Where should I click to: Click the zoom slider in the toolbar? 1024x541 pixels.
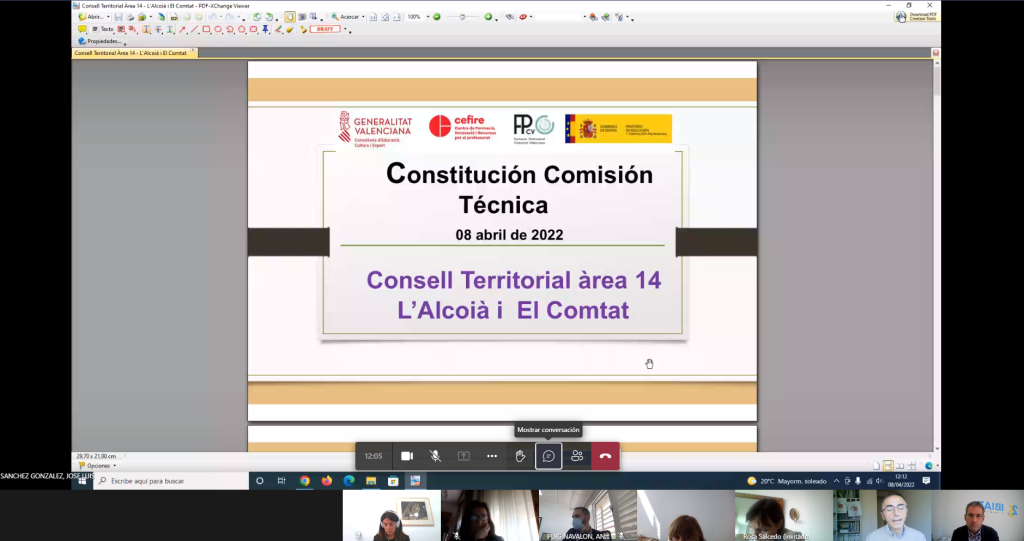click(x=461, y=17)
